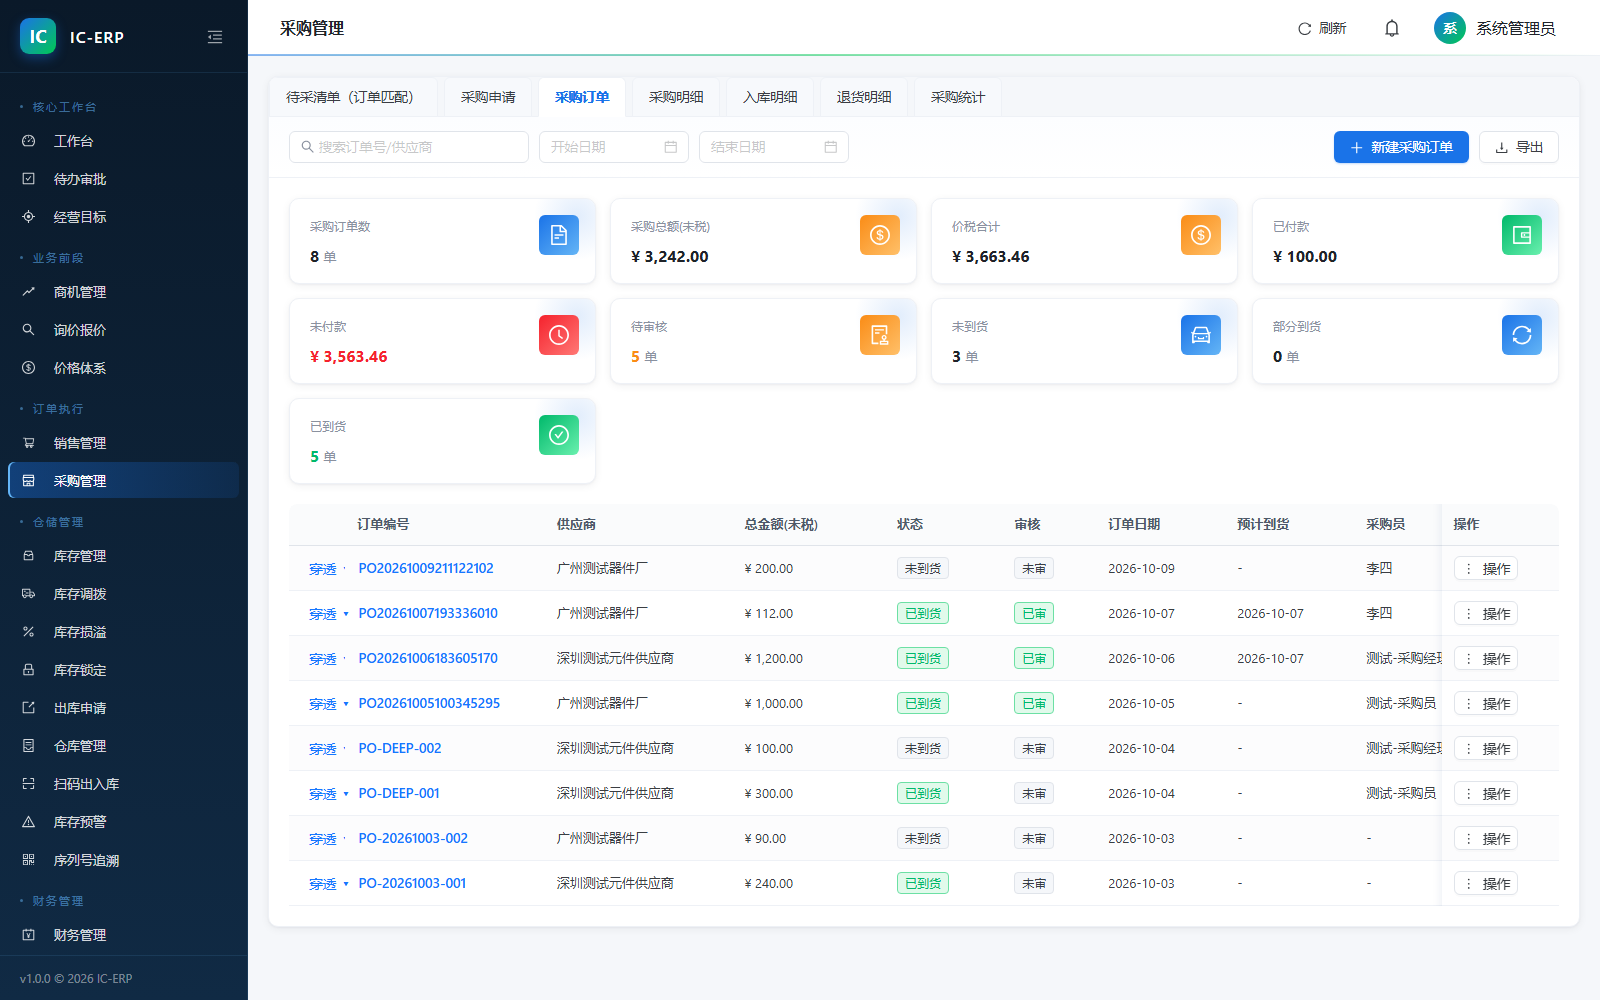1600x1000 pixels.
Task: Open order link PO-DEEP-002
Action: point(400,748)
